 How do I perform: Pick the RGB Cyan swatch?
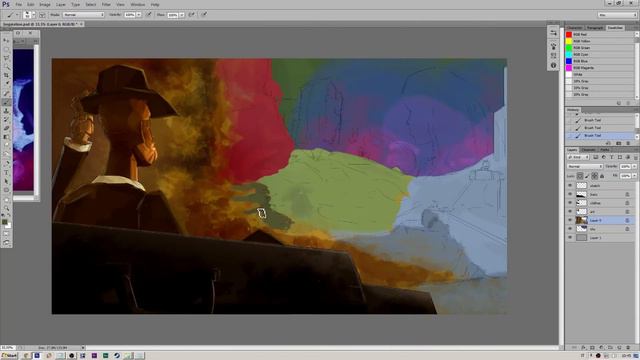[569, 54]
